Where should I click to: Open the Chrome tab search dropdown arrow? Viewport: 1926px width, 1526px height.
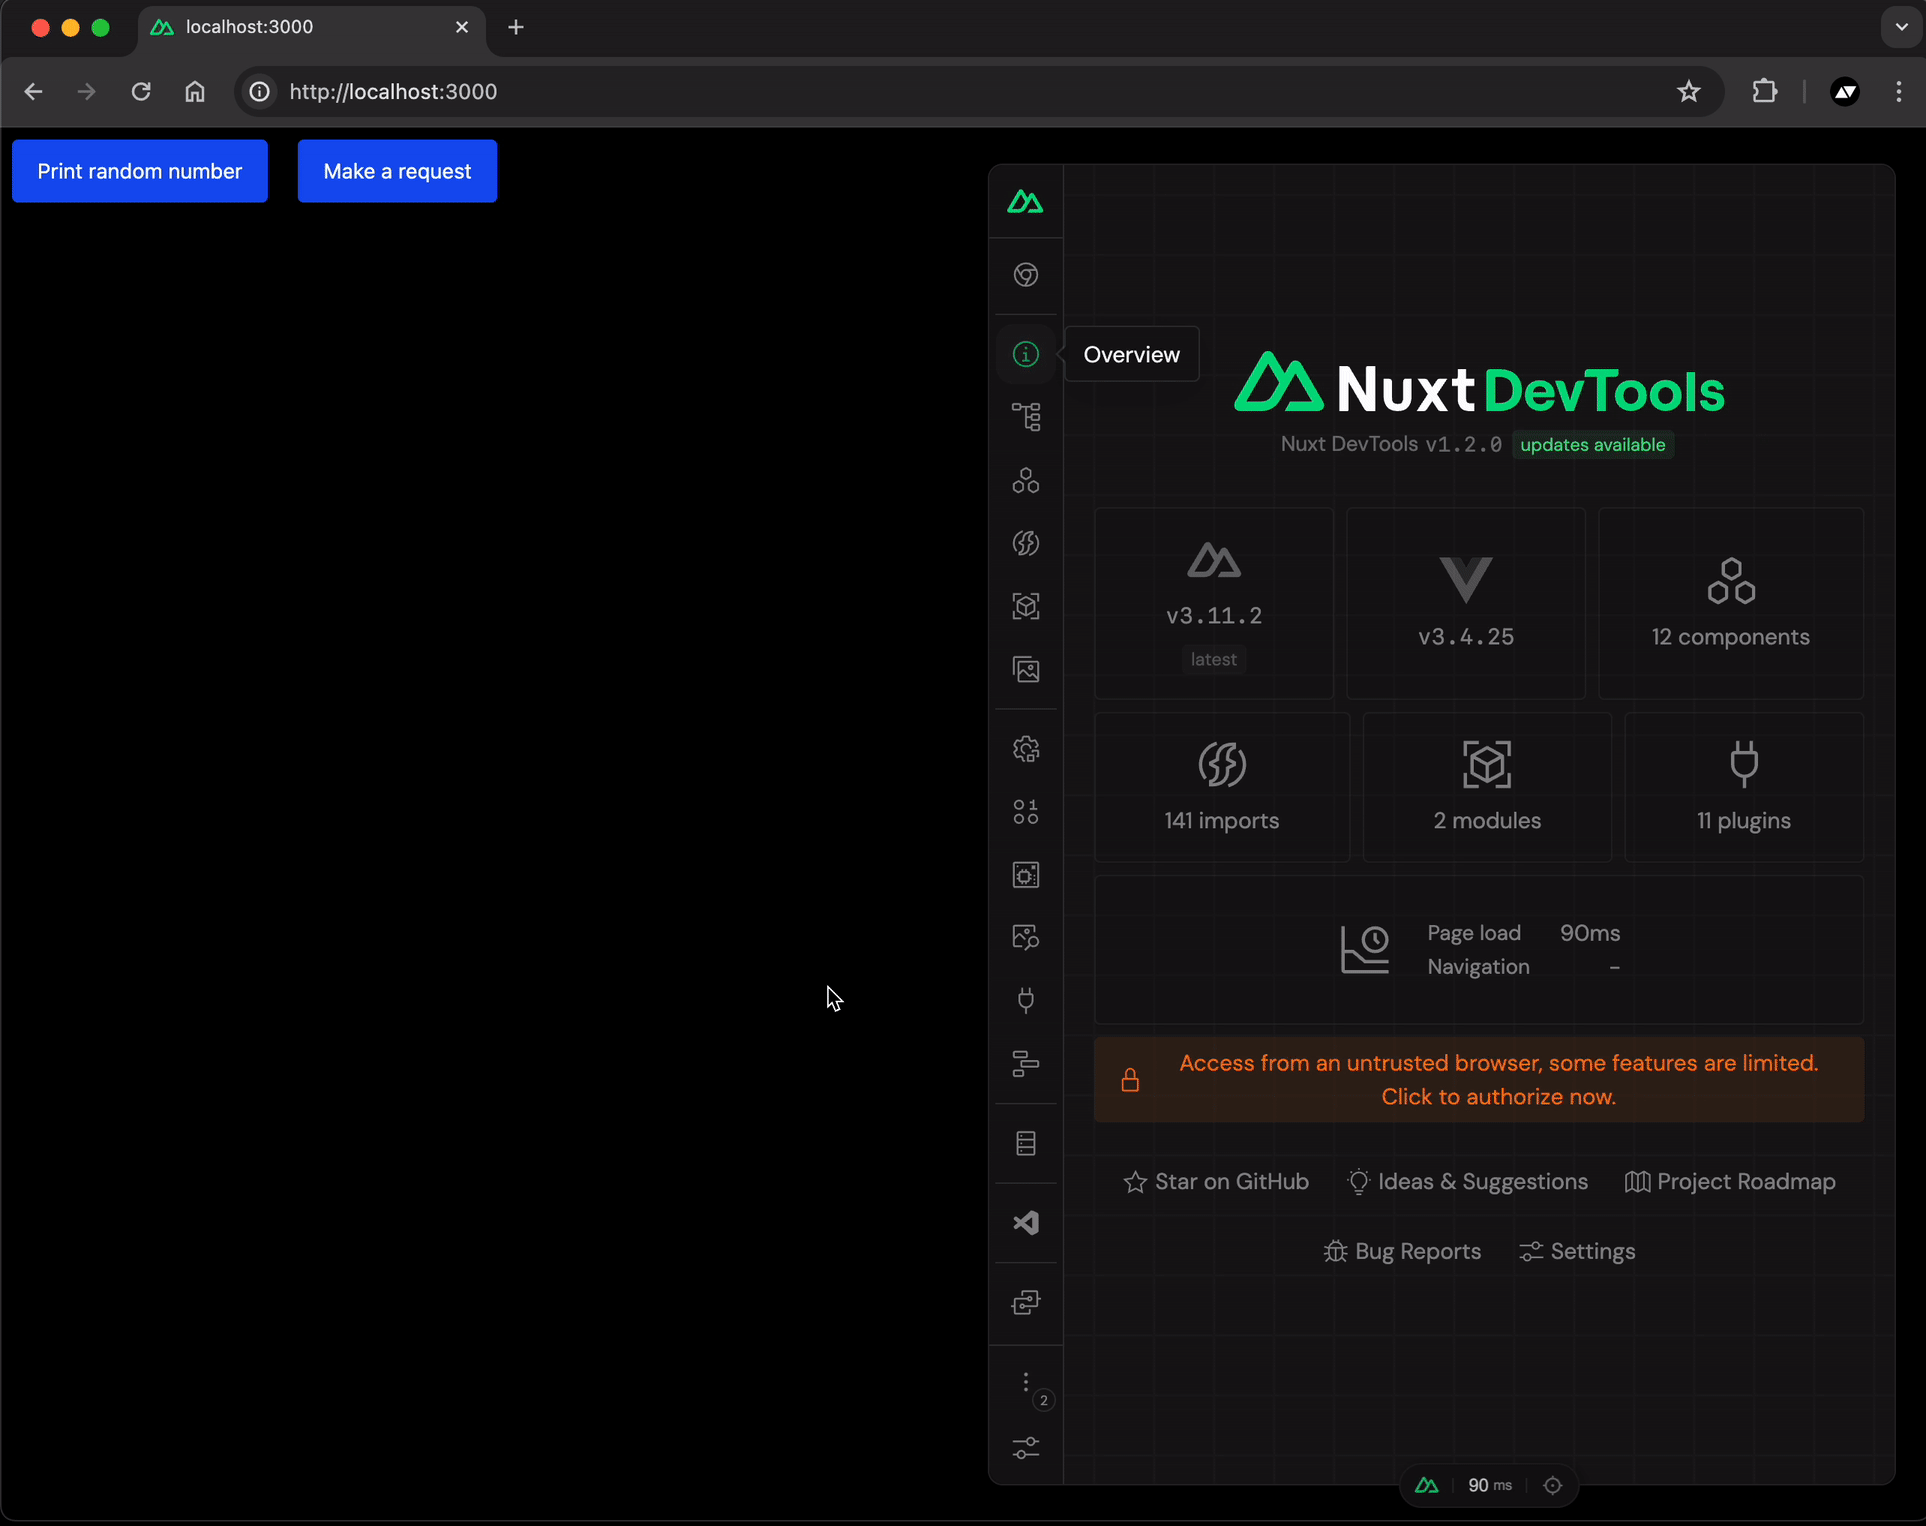[1901, 27]
